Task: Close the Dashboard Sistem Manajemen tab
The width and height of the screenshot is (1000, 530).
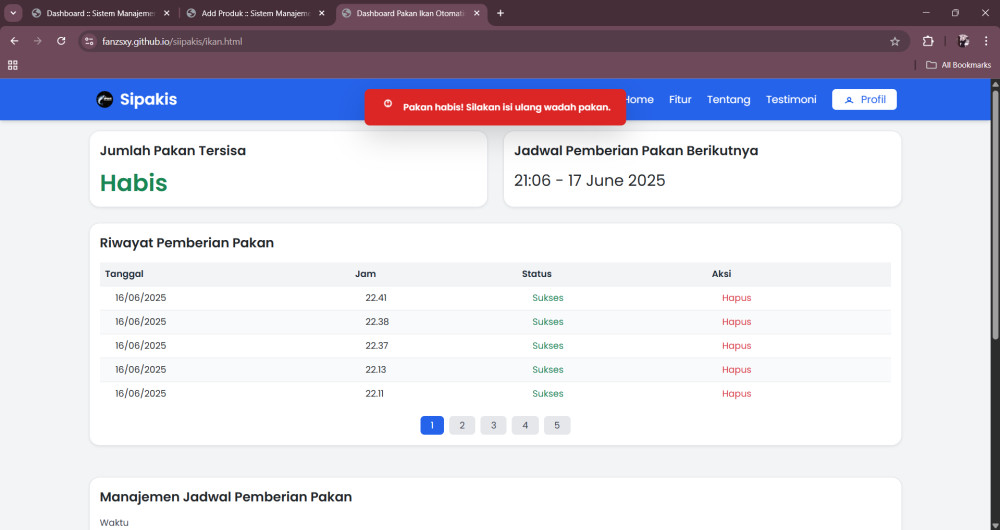Action: [x=166, y=13]
